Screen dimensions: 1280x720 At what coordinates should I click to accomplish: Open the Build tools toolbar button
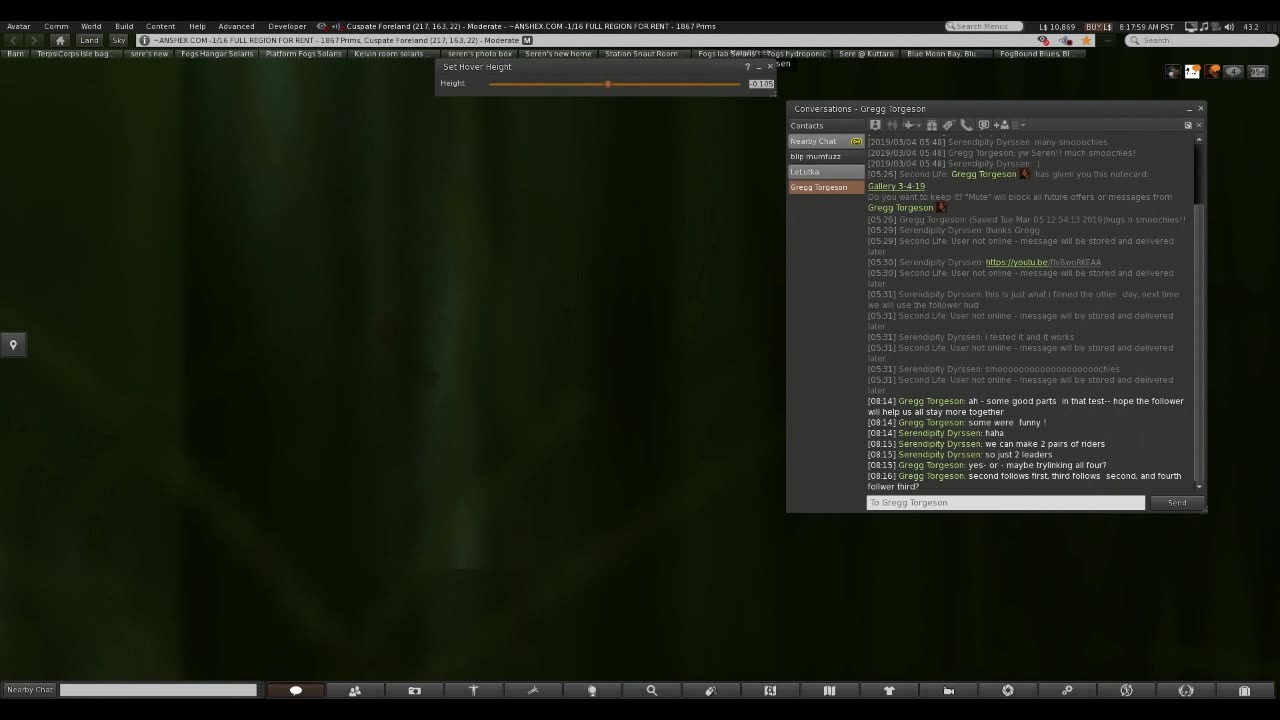tap(533, 690)
